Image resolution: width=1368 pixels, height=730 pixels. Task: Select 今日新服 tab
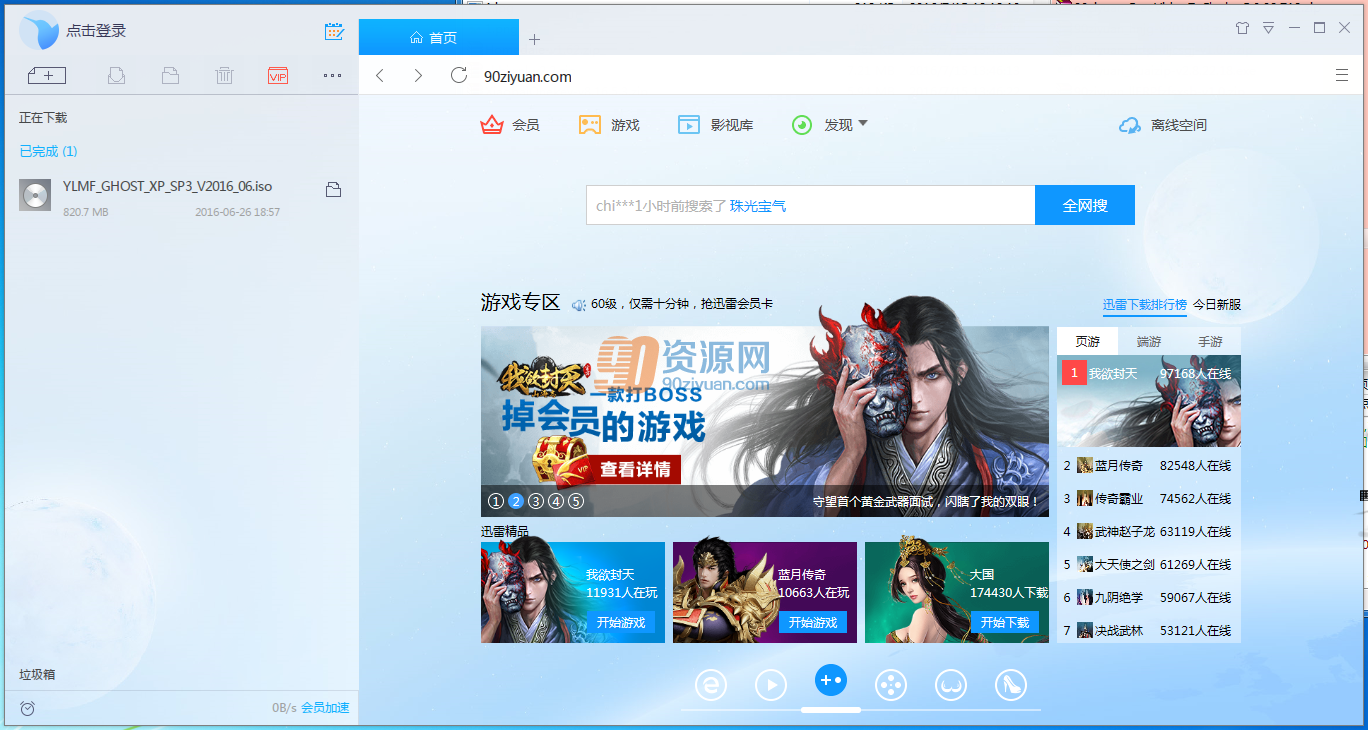tap(1217, 304)
